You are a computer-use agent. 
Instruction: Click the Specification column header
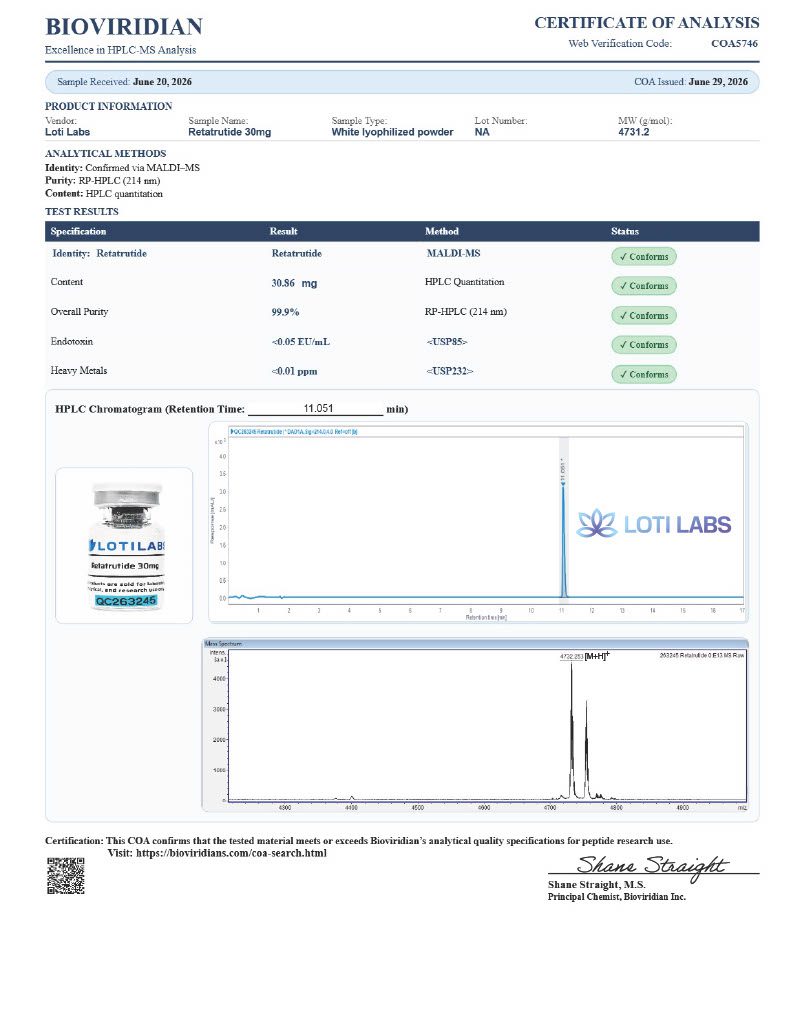tap(78, 231)
